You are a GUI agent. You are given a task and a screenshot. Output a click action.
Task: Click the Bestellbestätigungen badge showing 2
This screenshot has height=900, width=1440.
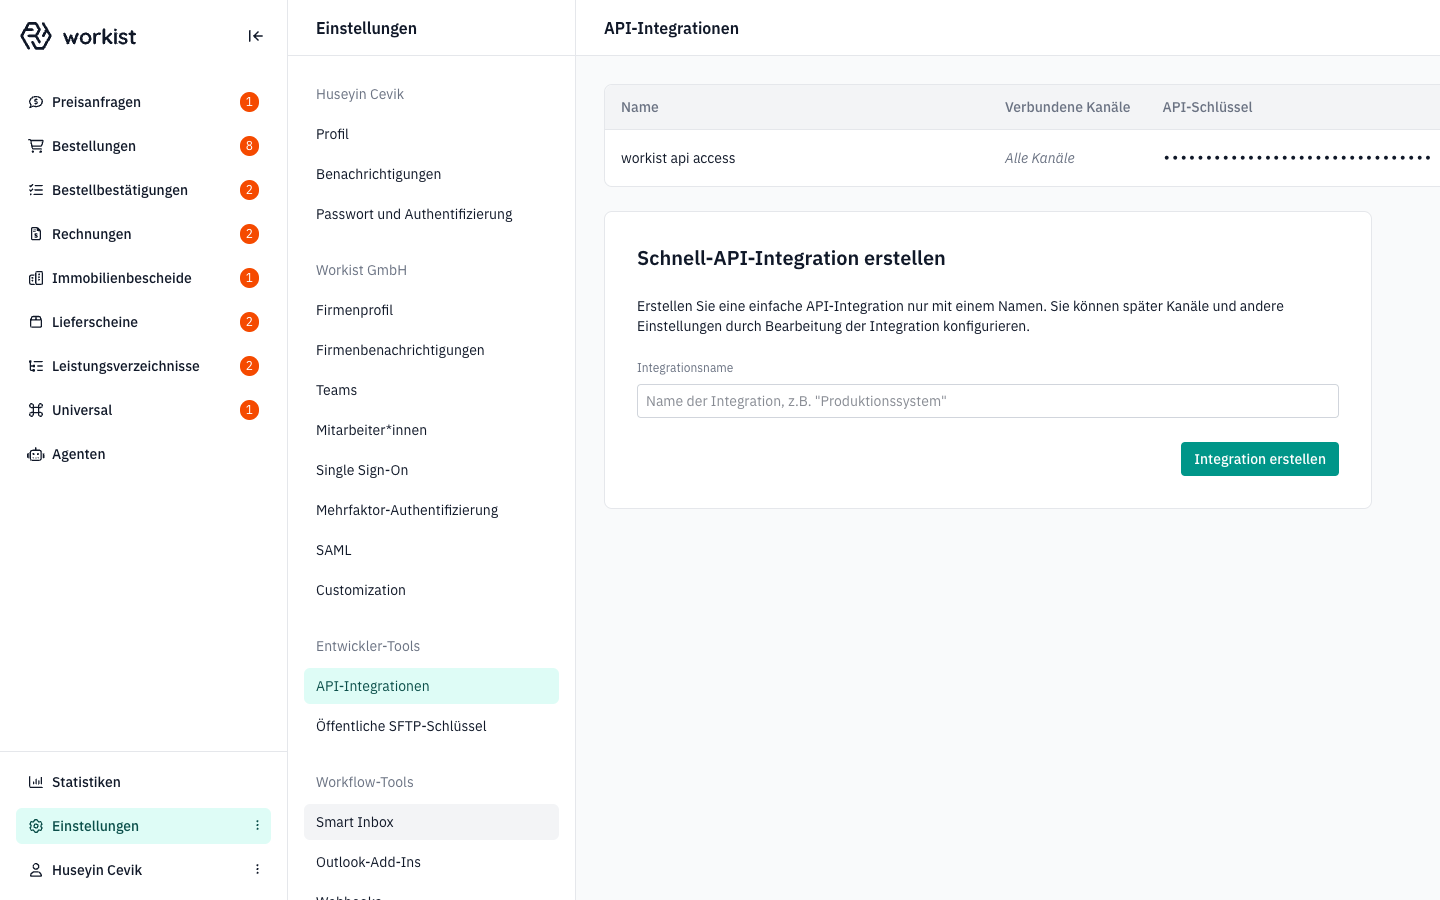pyautogui.click(x=249, y=190)
